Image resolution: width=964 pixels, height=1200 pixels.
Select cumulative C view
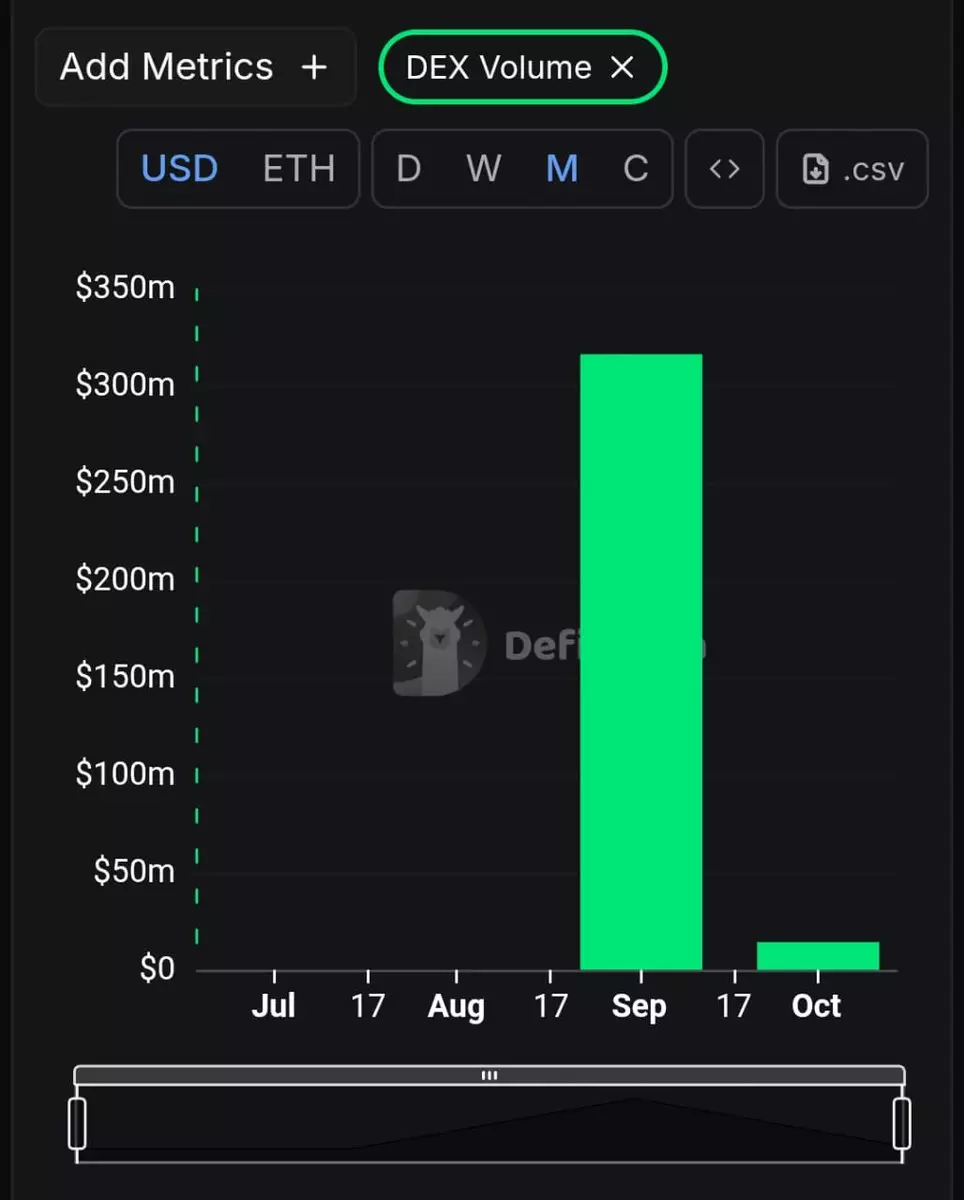click(x=636, y=169)
